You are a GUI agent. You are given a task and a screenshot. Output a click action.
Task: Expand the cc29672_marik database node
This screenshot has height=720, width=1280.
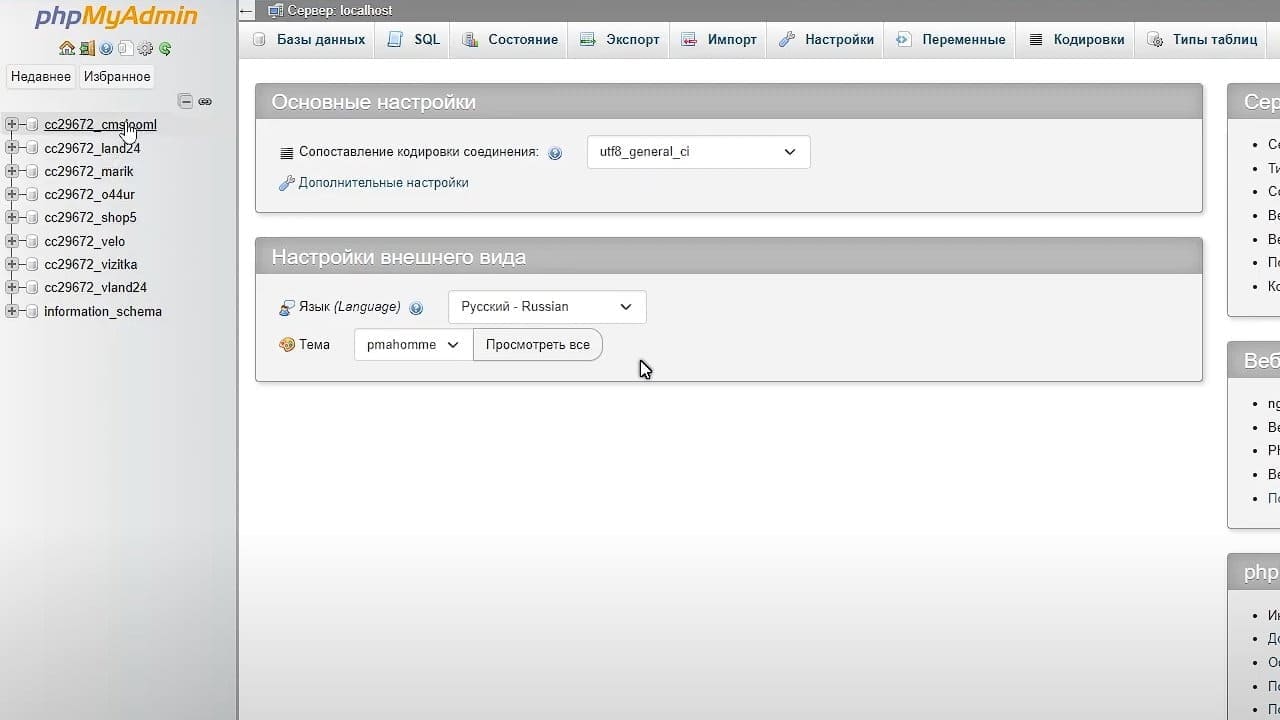coord(12,171)
